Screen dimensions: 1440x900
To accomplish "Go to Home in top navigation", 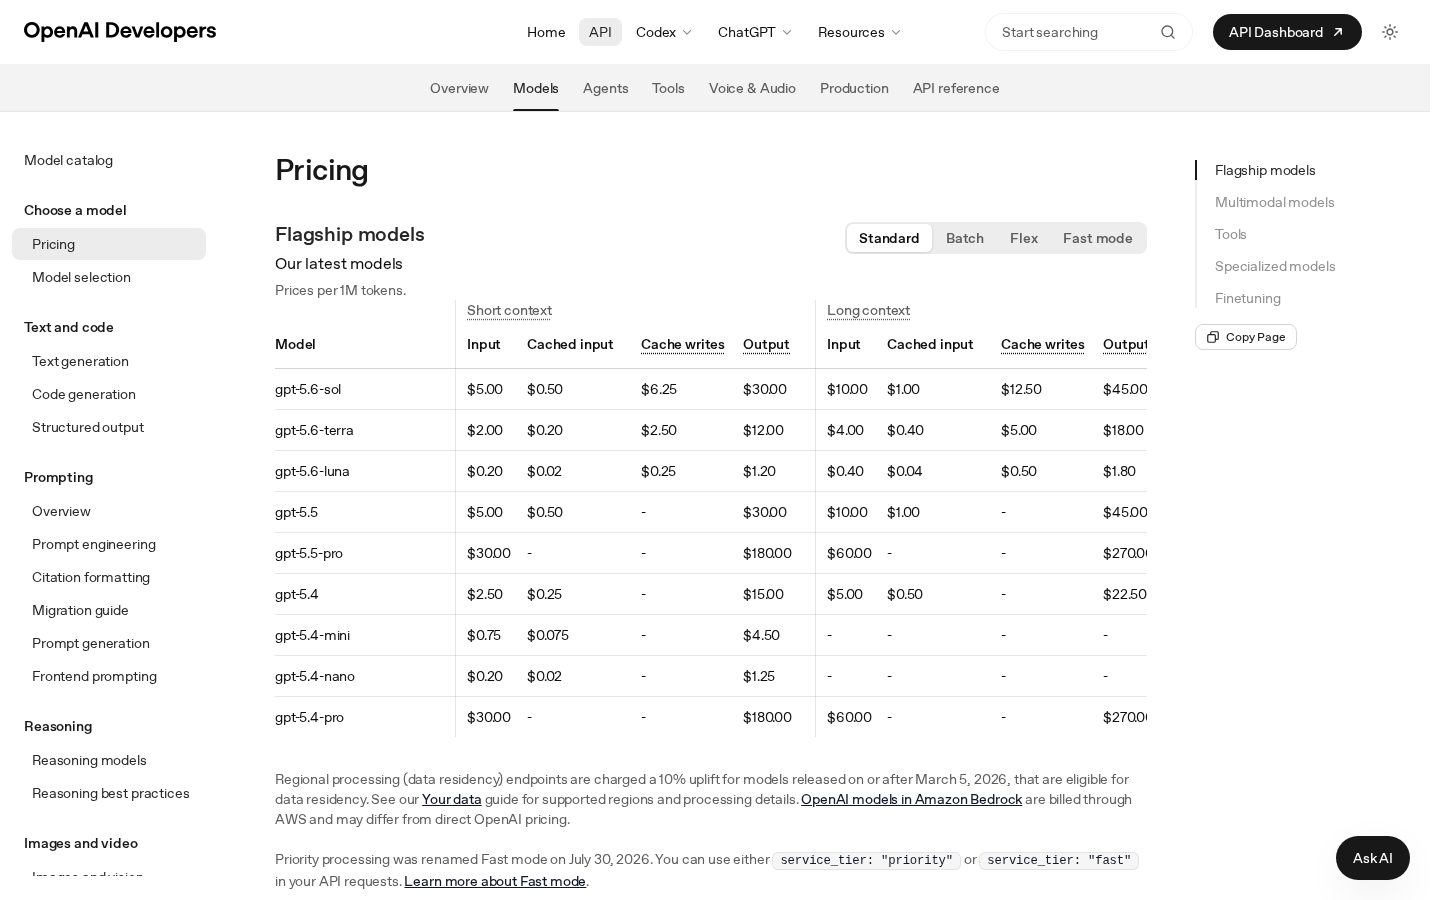I will tap(546, 32).
